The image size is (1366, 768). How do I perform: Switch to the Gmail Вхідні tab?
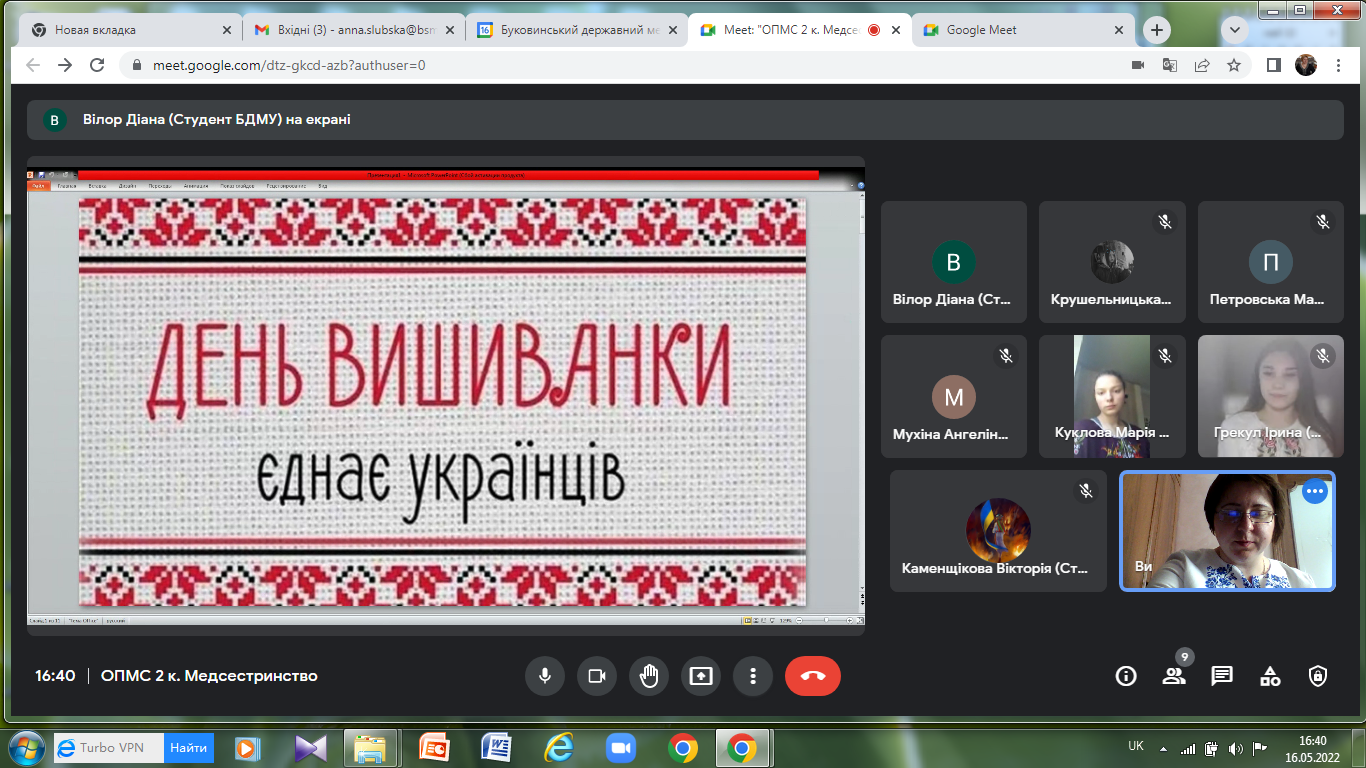click(x=354, y=30)
